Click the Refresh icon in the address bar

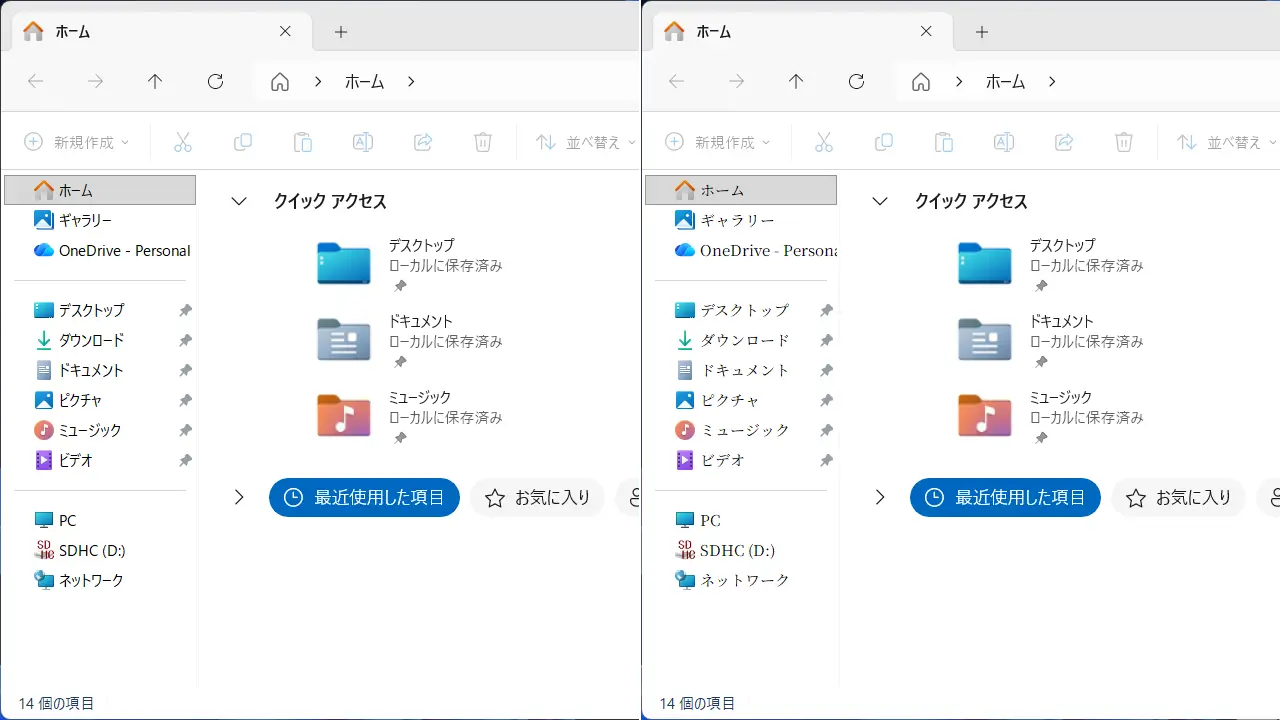point(215,82)
